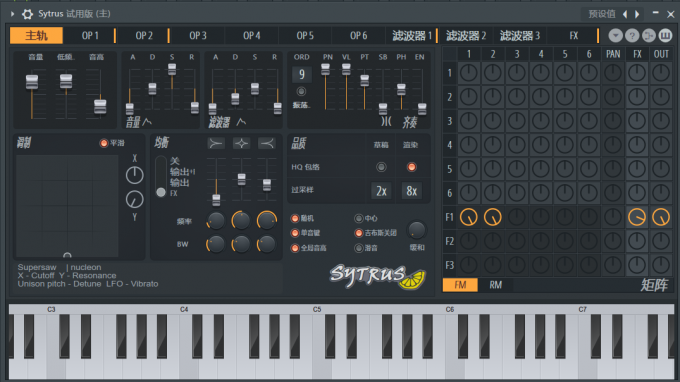Image resolution: width=680 pixels, height=382 pixels.
Task: Turn matrix knob row 1 PAN column
Action: coord(613,73)
